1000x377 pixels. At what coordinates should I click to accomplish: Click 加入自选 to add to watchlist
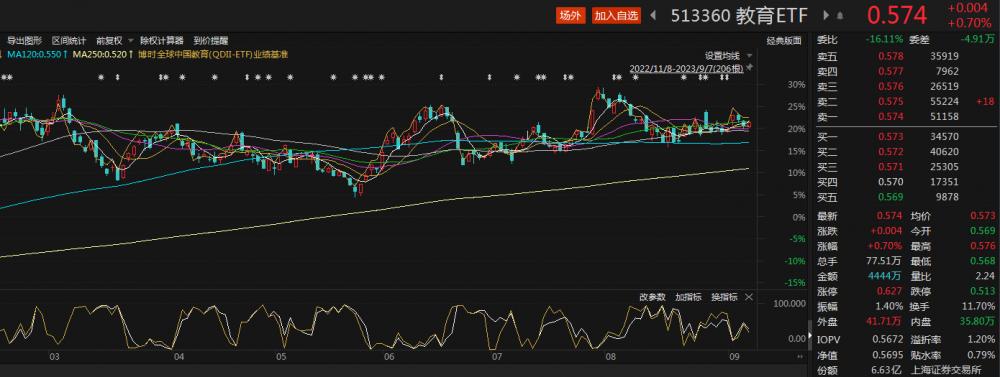point(616,16)
